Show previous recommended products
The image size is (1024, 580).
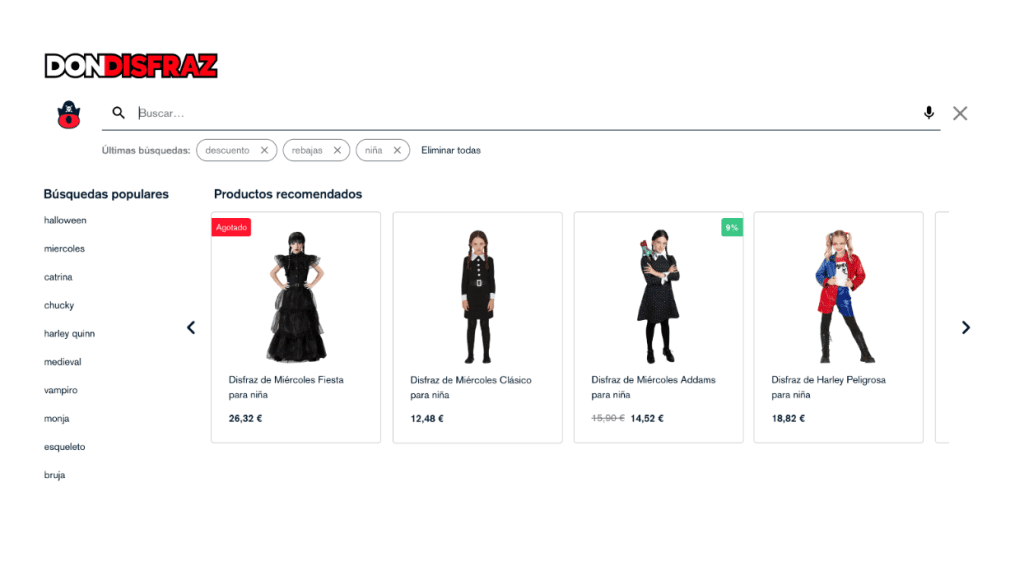tap(191, 327)
